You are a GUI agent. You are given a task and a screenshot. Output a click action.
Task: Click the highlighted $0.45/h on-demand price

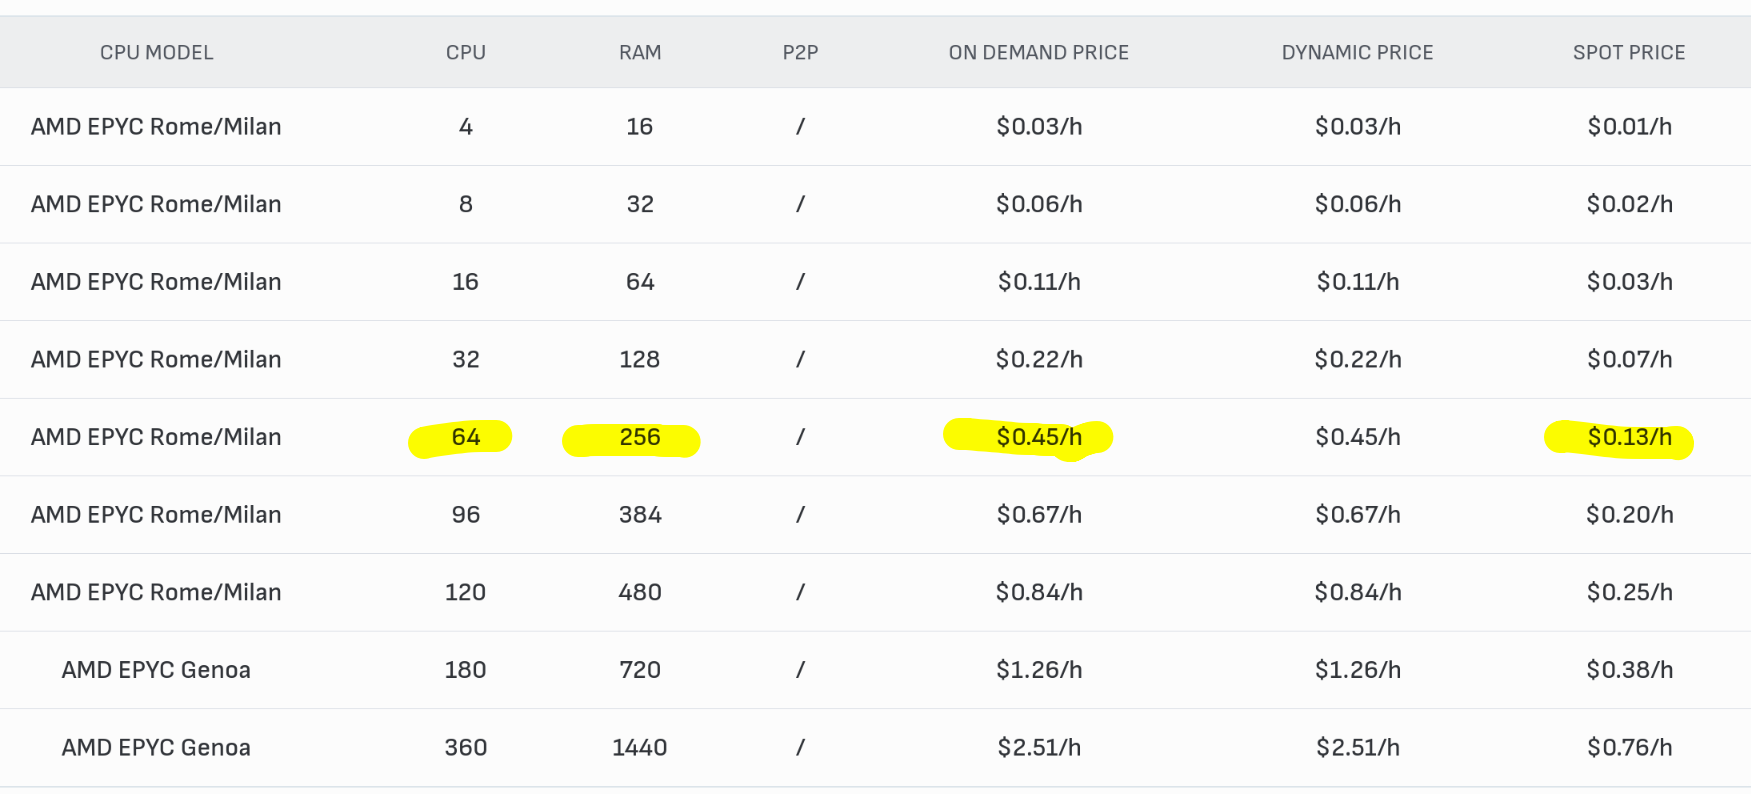click(1039, 437)
